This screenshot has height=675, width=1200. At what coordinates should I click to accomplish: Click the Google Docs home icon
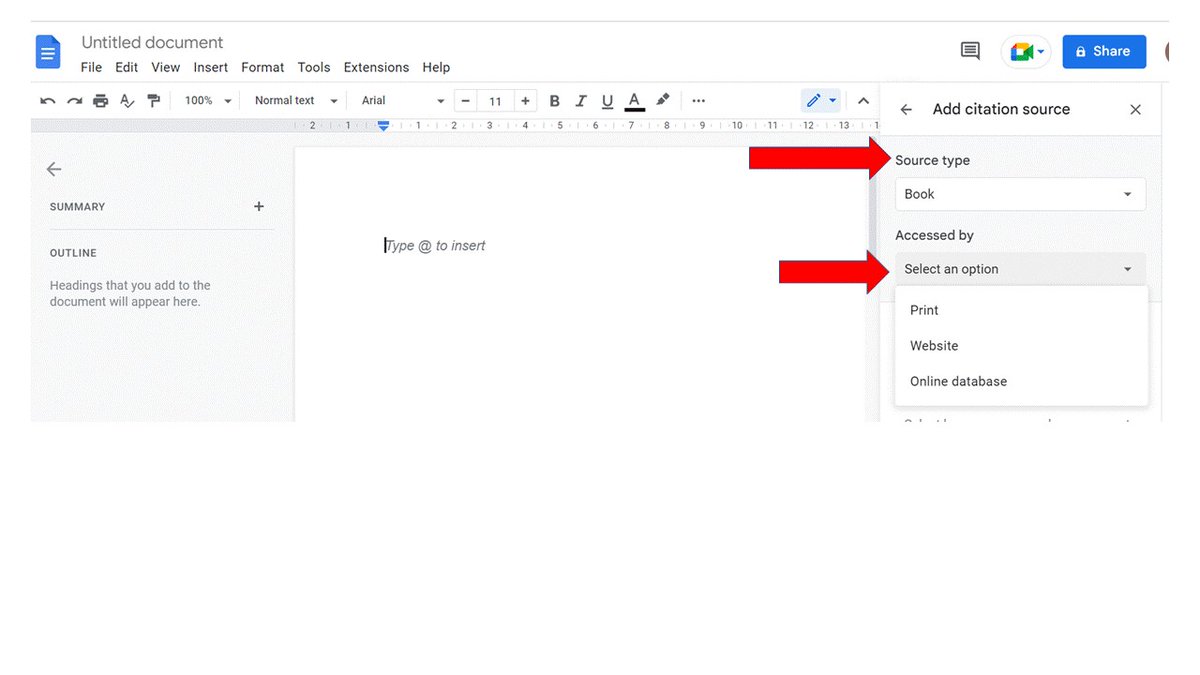click(x=47, y=51)
